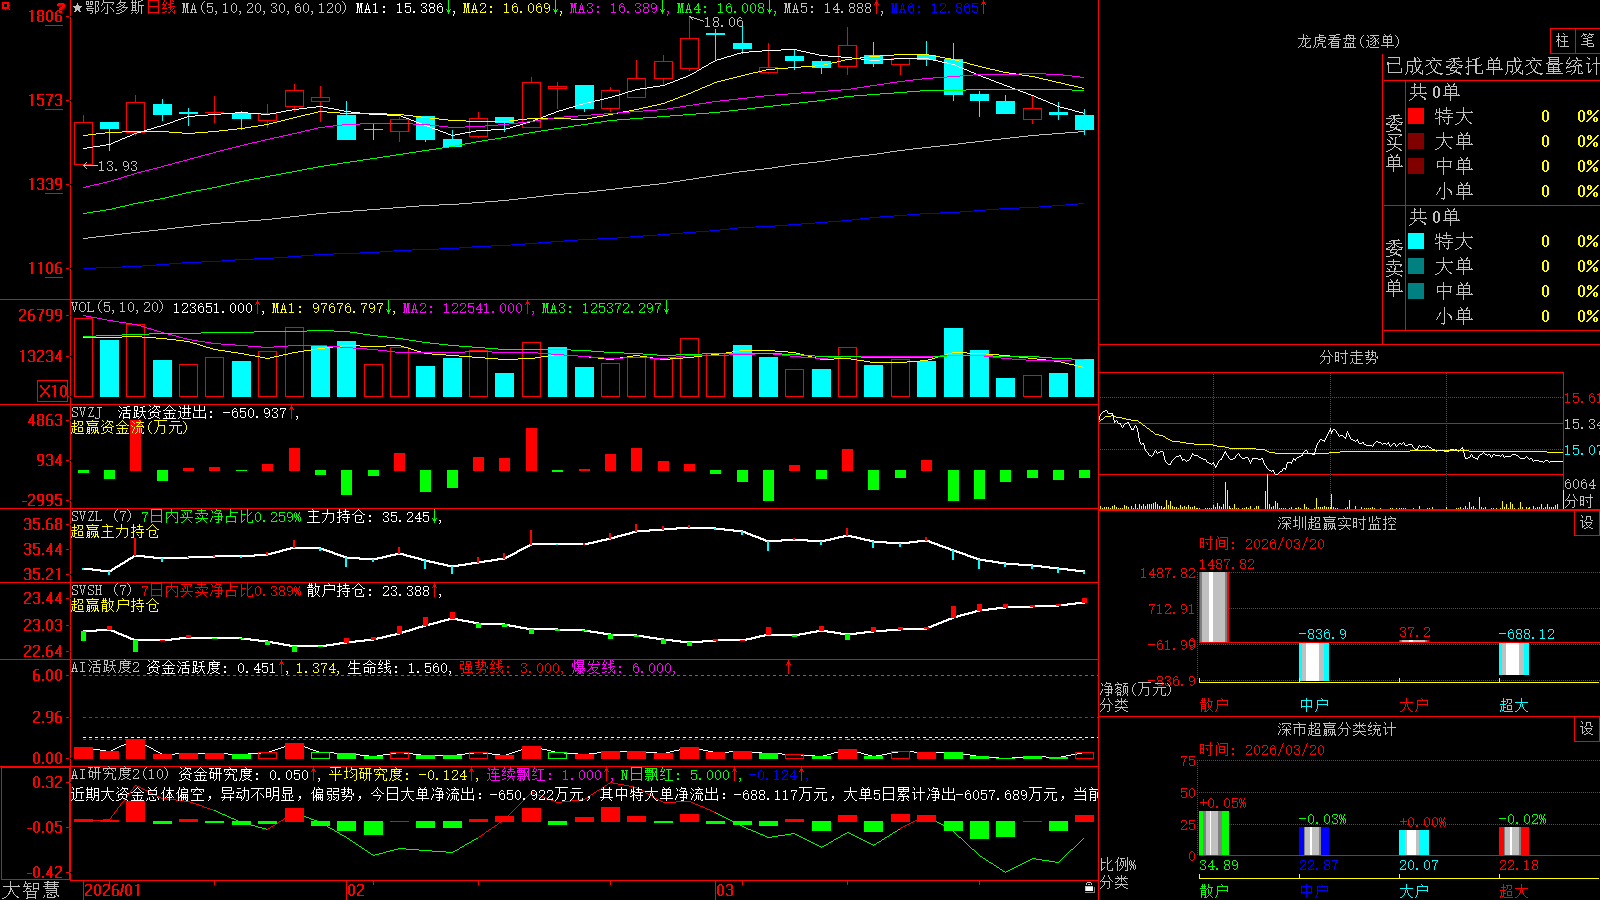Click the 超赢资金流(万元) label
This screenshot has width=1600, height=900.
[x=129, y=427]
